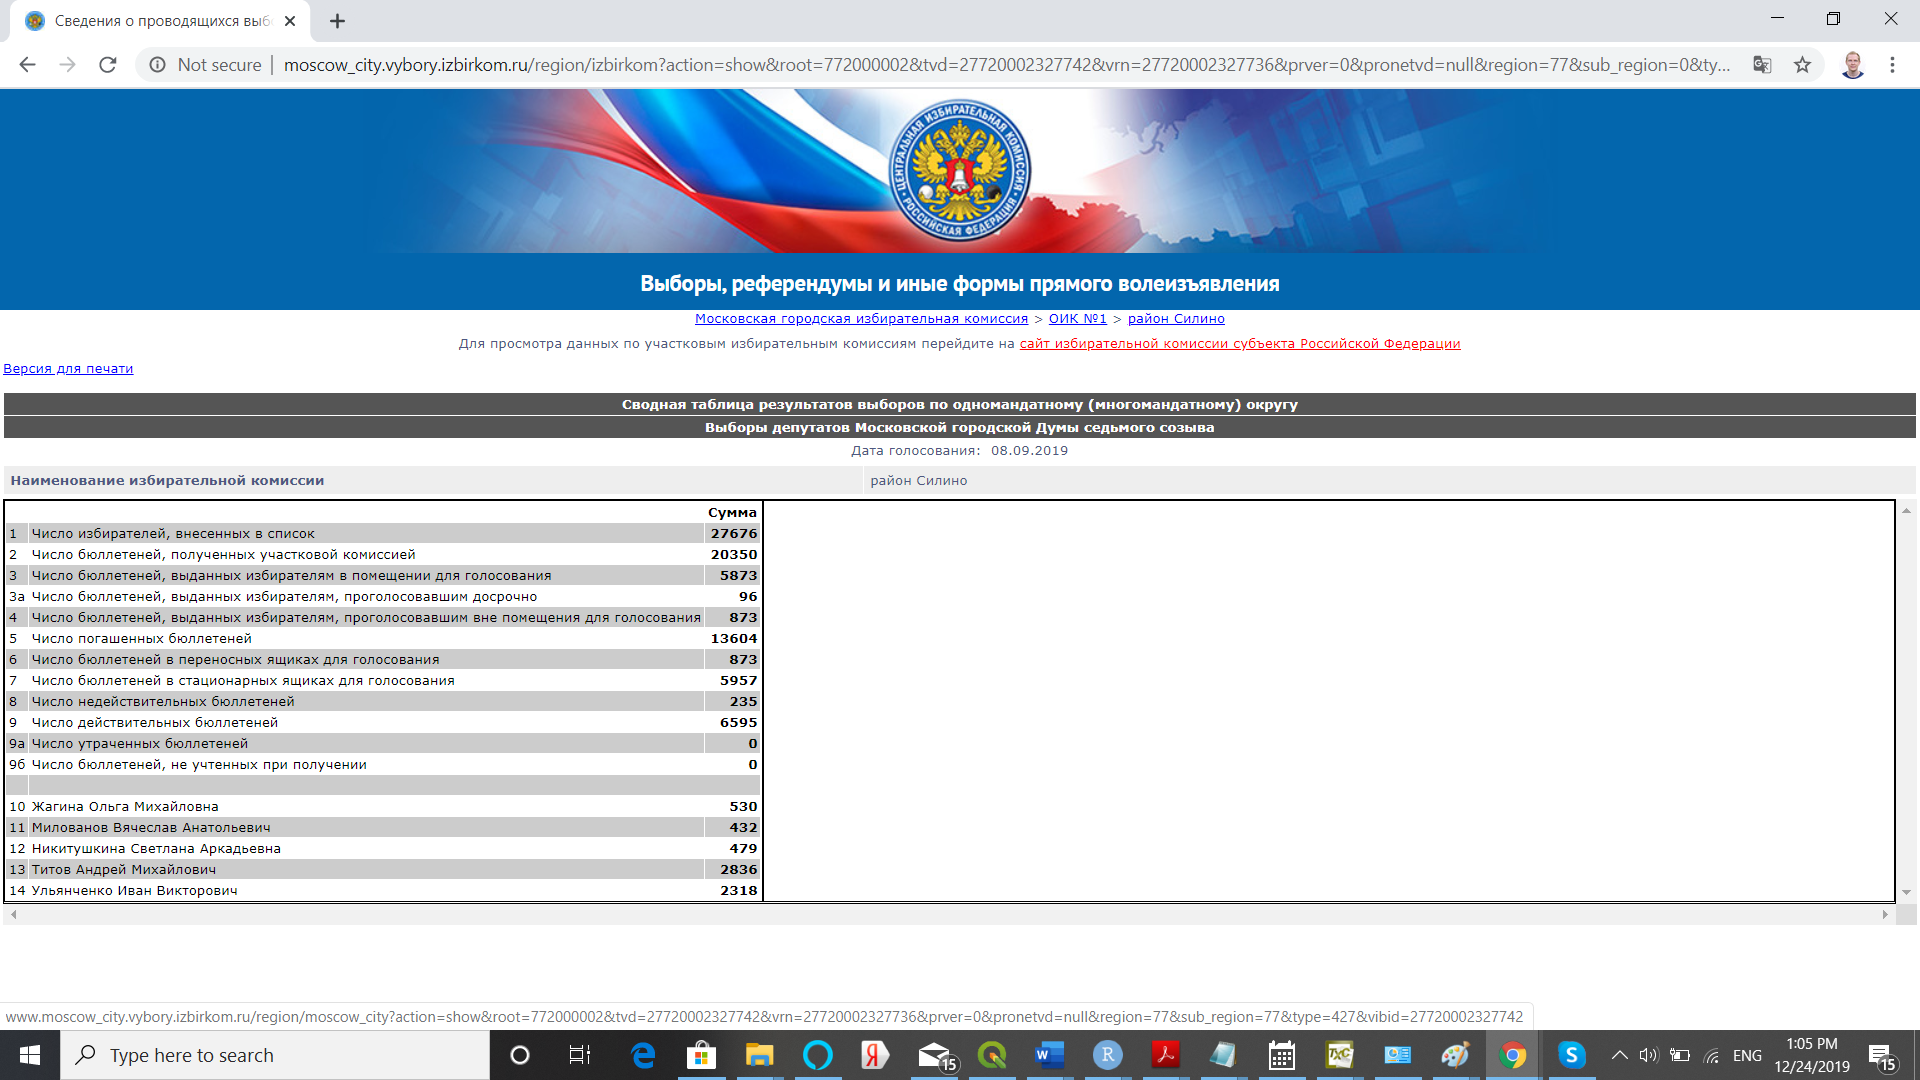
Task: Open Skype from the taskbar
Action: (1571, 1055)
